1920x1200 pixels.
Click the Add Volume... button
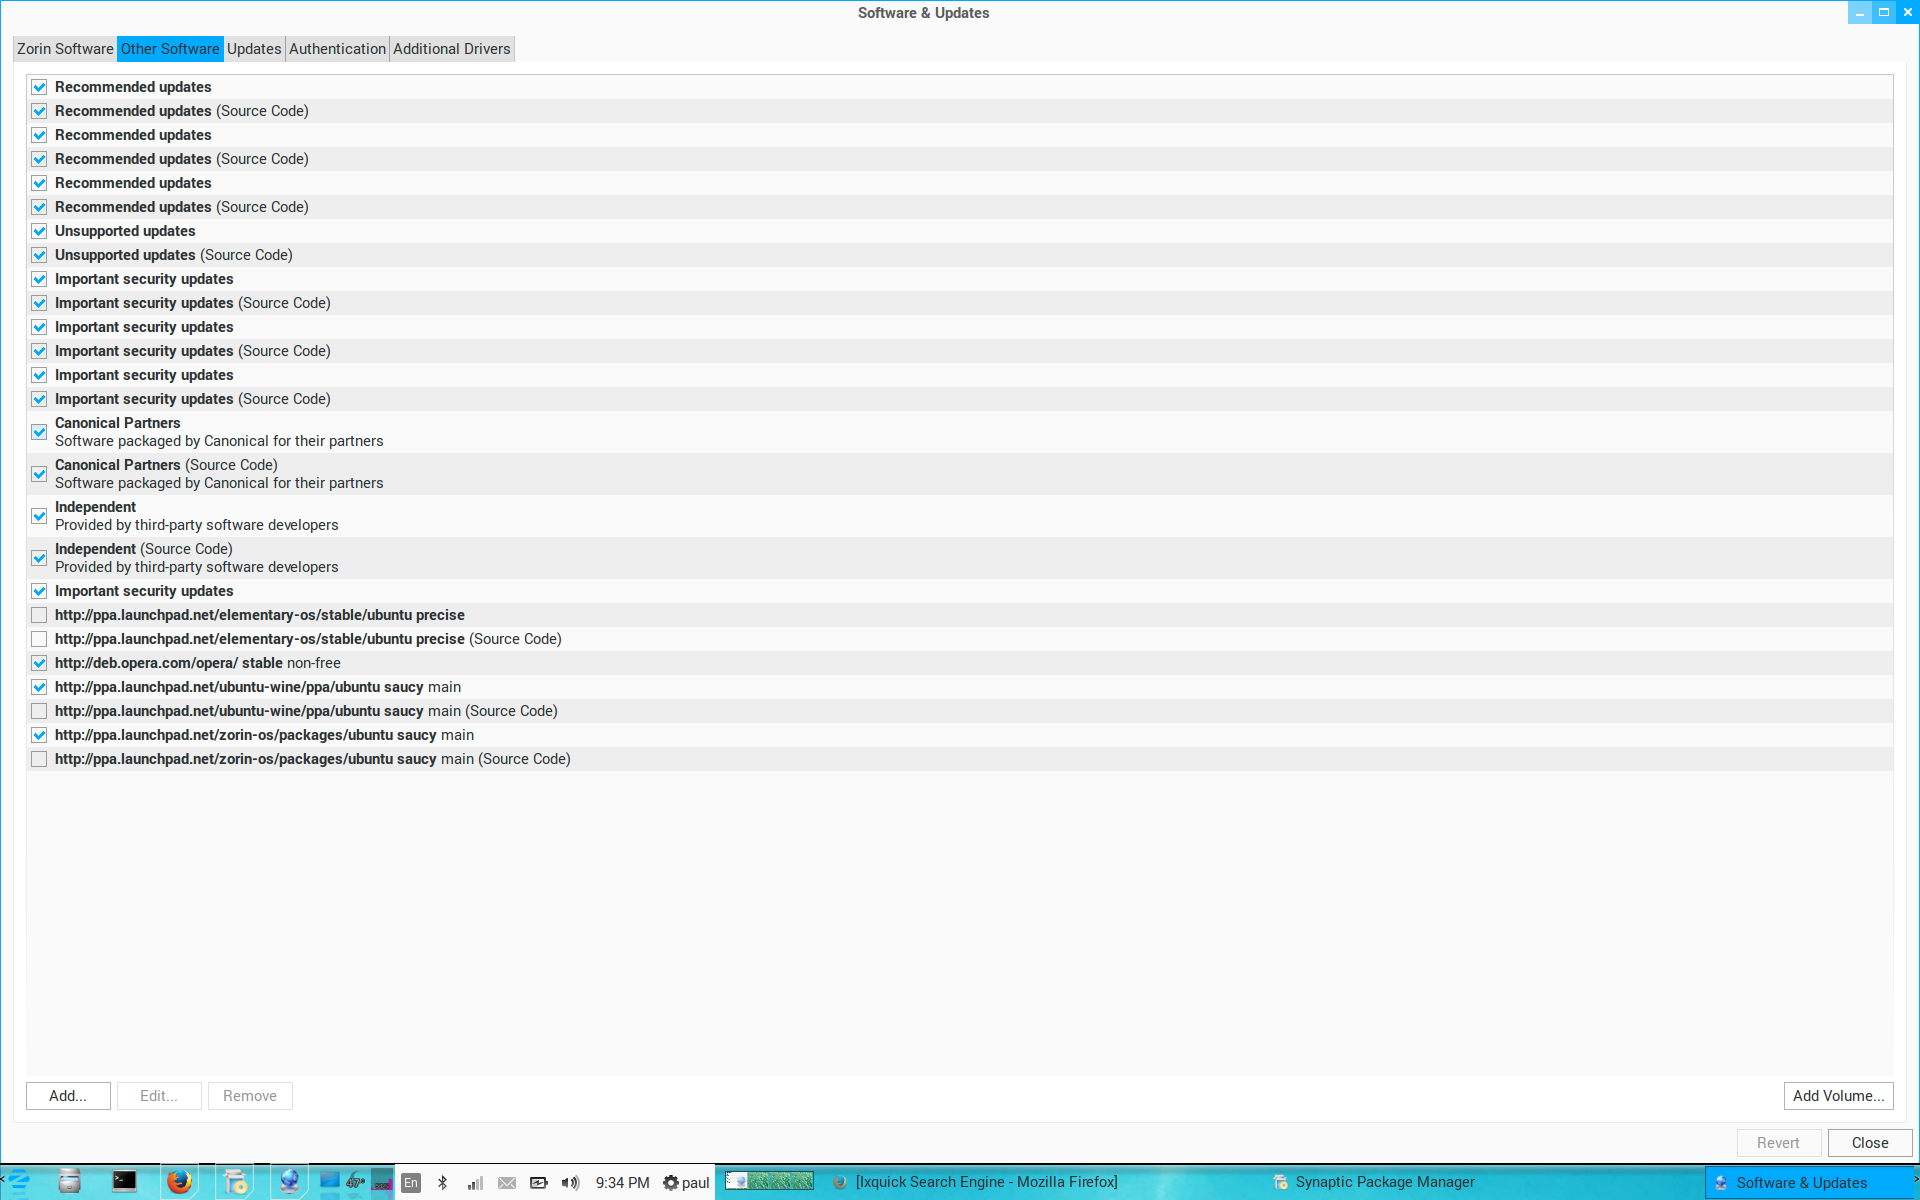pyautogui.click(x=1838, y=1096)
